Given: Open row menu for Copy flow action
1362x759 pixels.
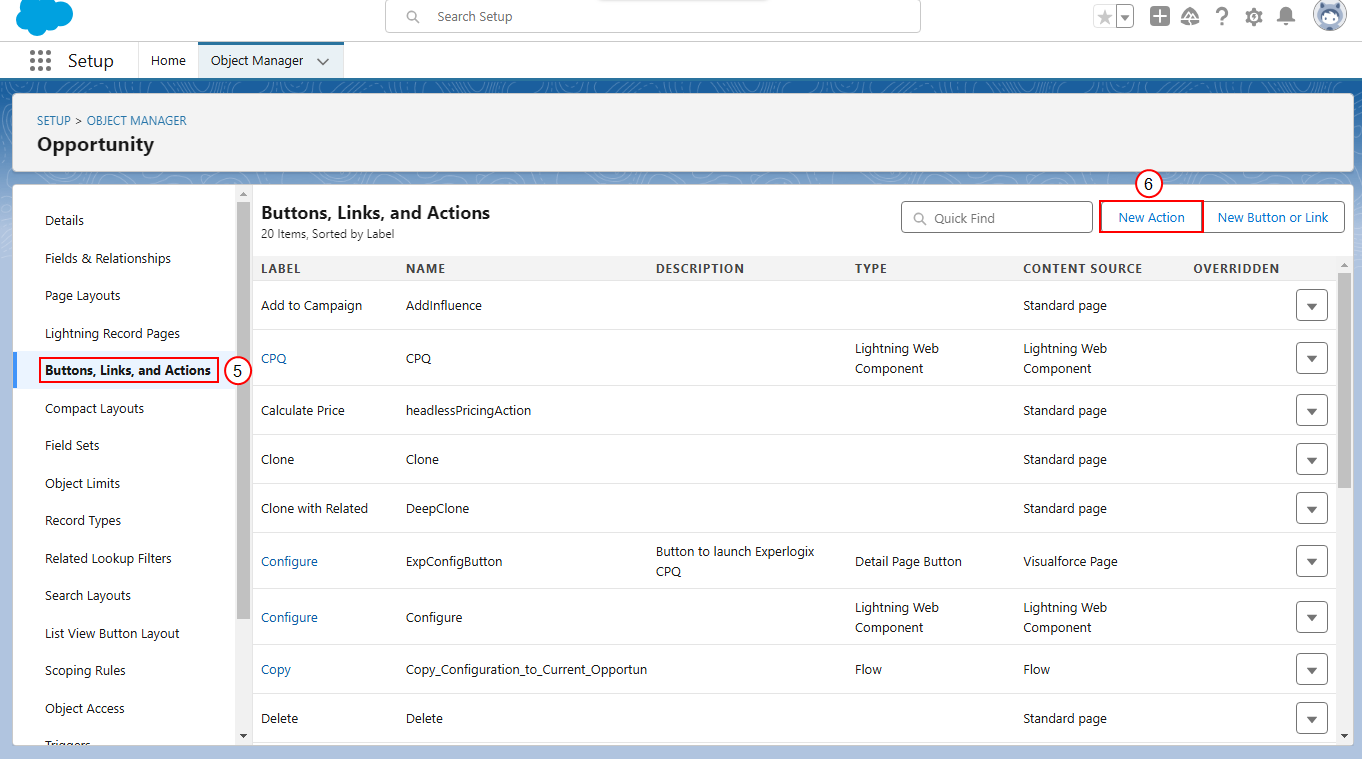Looking at the screenshot, I should click(1311, 669).
